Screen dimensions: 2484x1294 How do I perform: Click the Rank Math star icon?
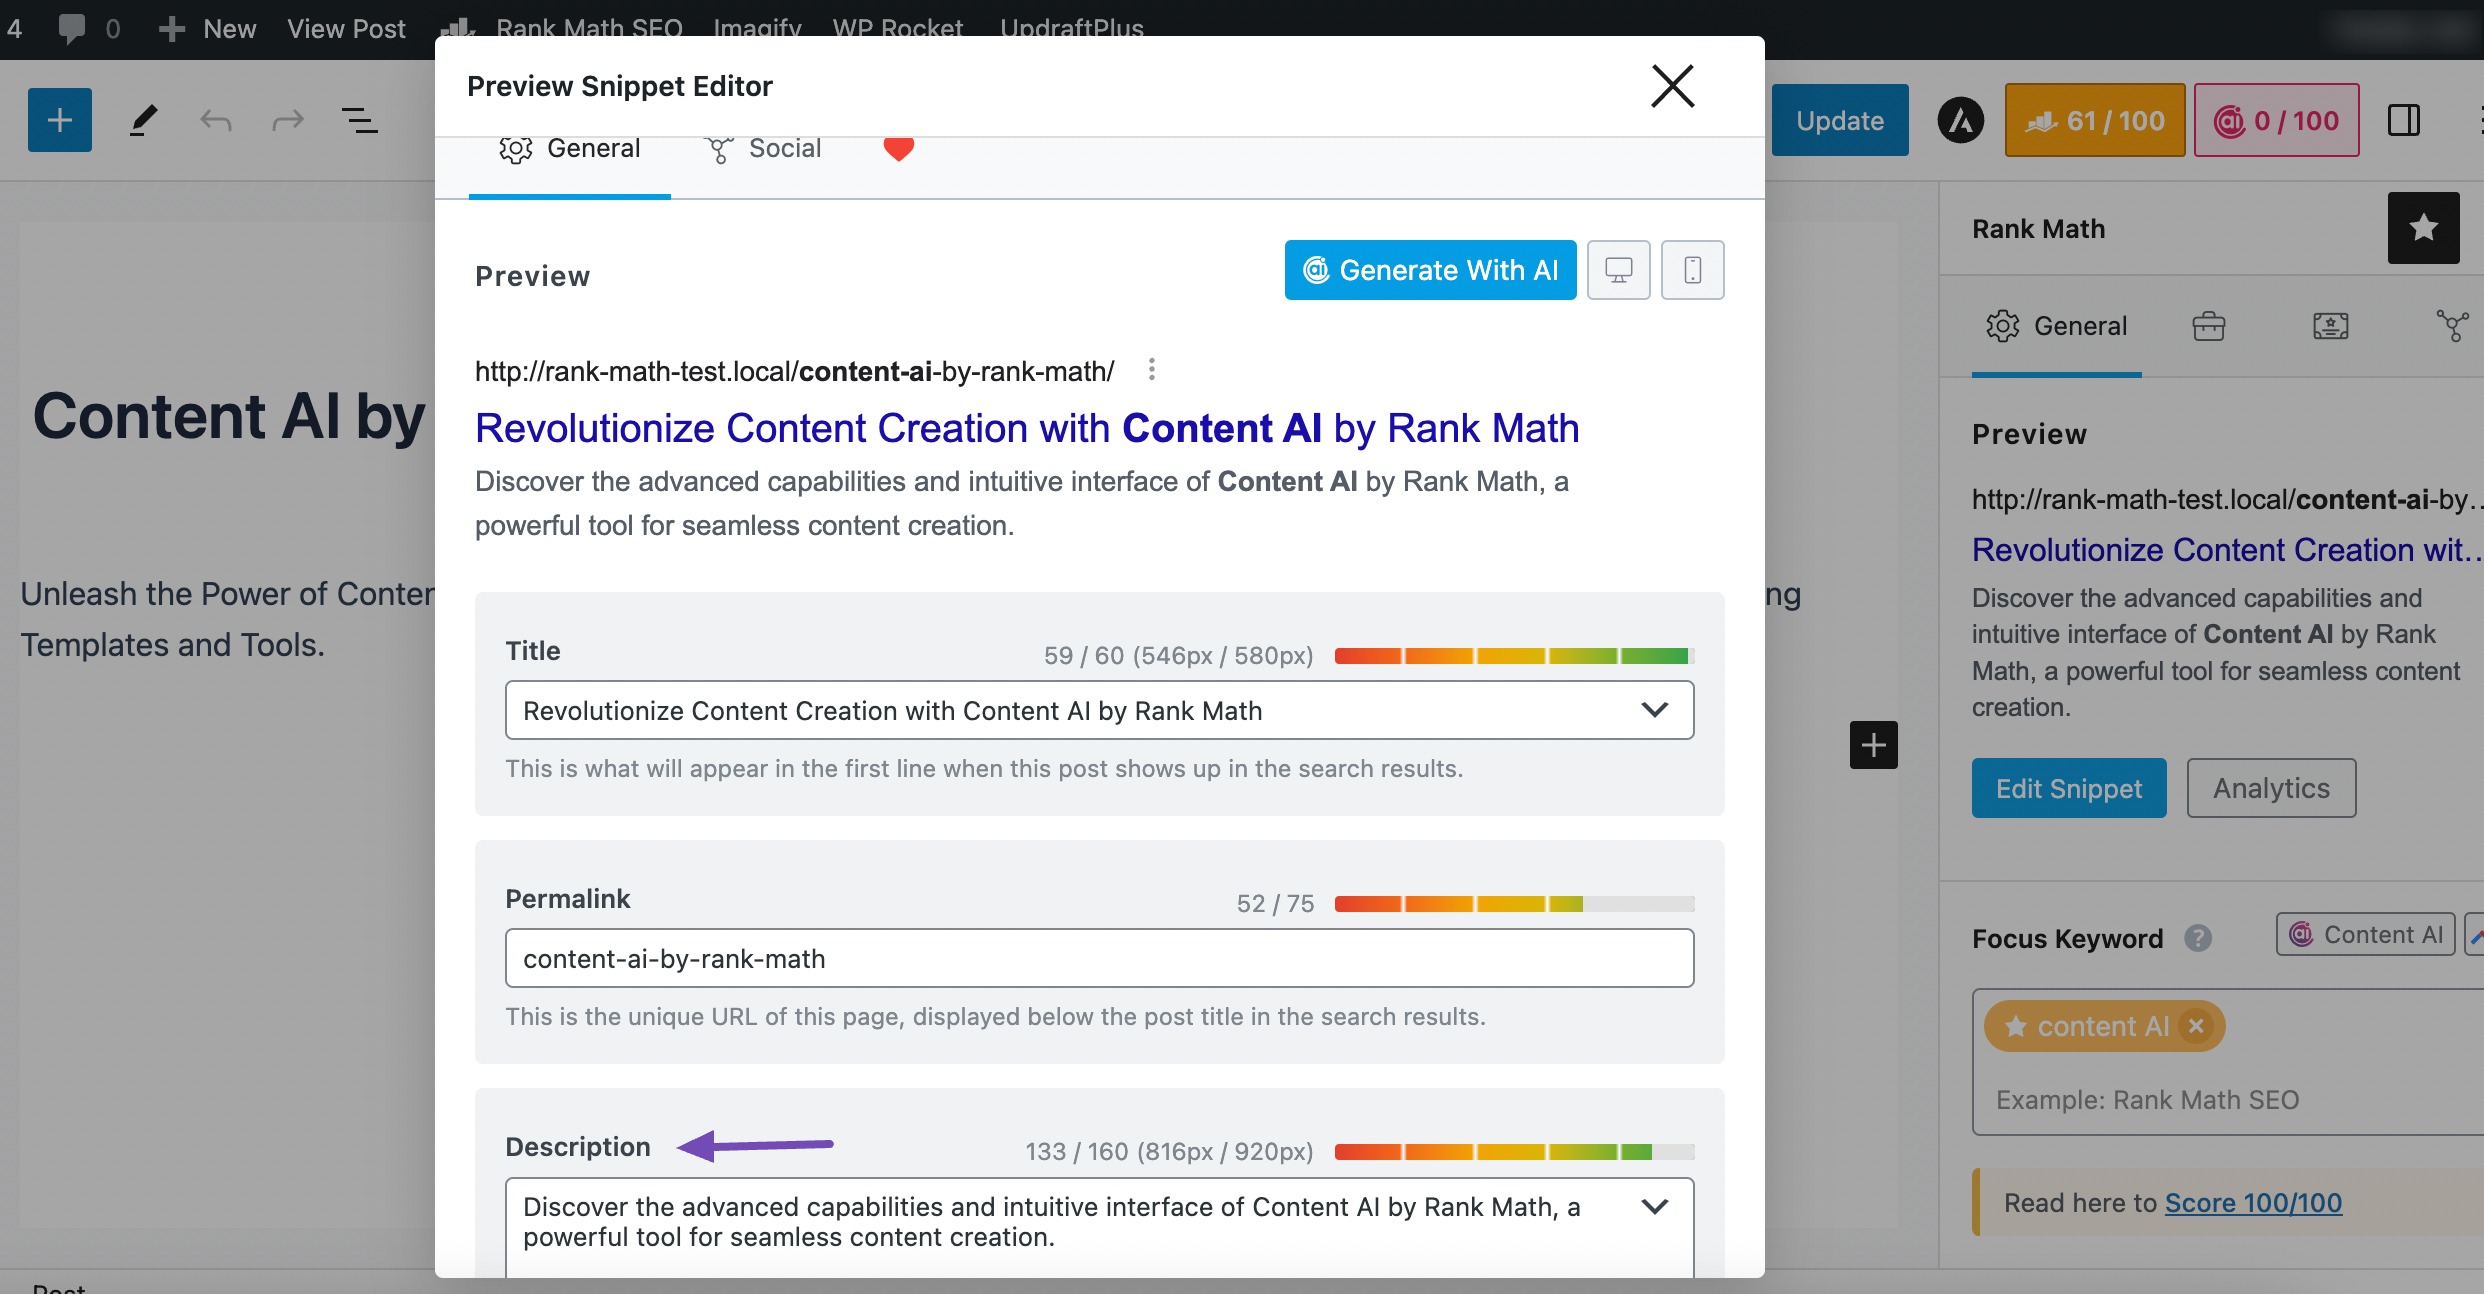click(2425, 228)
